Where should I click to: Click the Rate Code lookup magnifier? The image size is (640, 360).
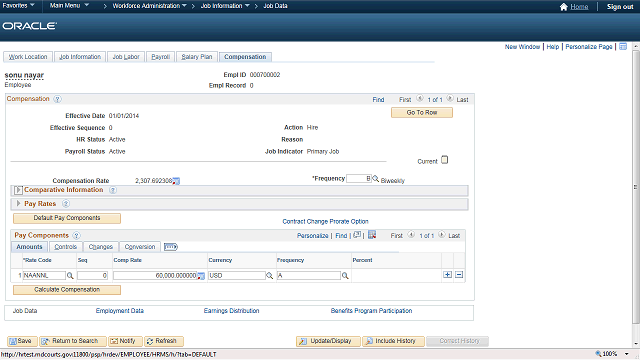tap(70, 276)
